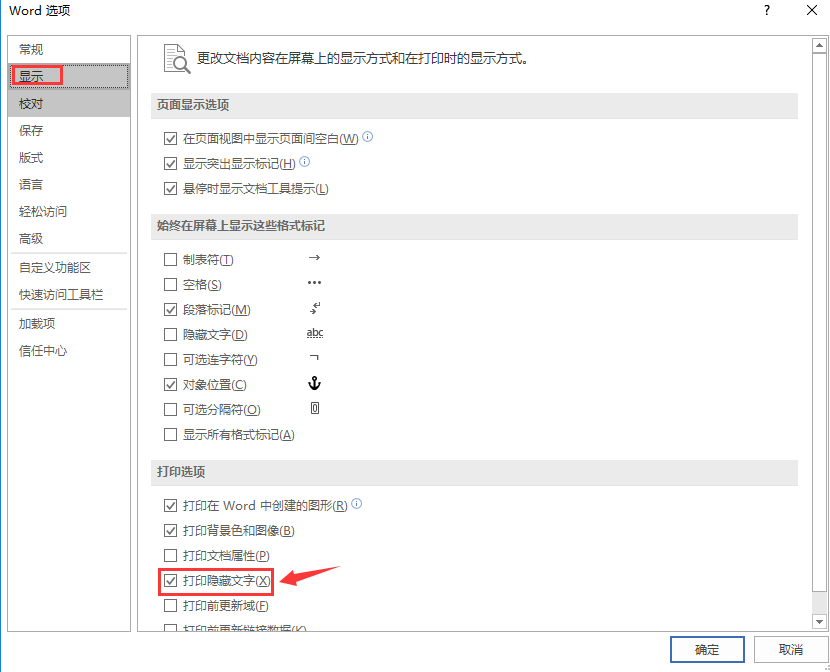Viewport: 830px width, 672px height.
Task: Close the Word 选项 dialog
Action: coord(812,11)
